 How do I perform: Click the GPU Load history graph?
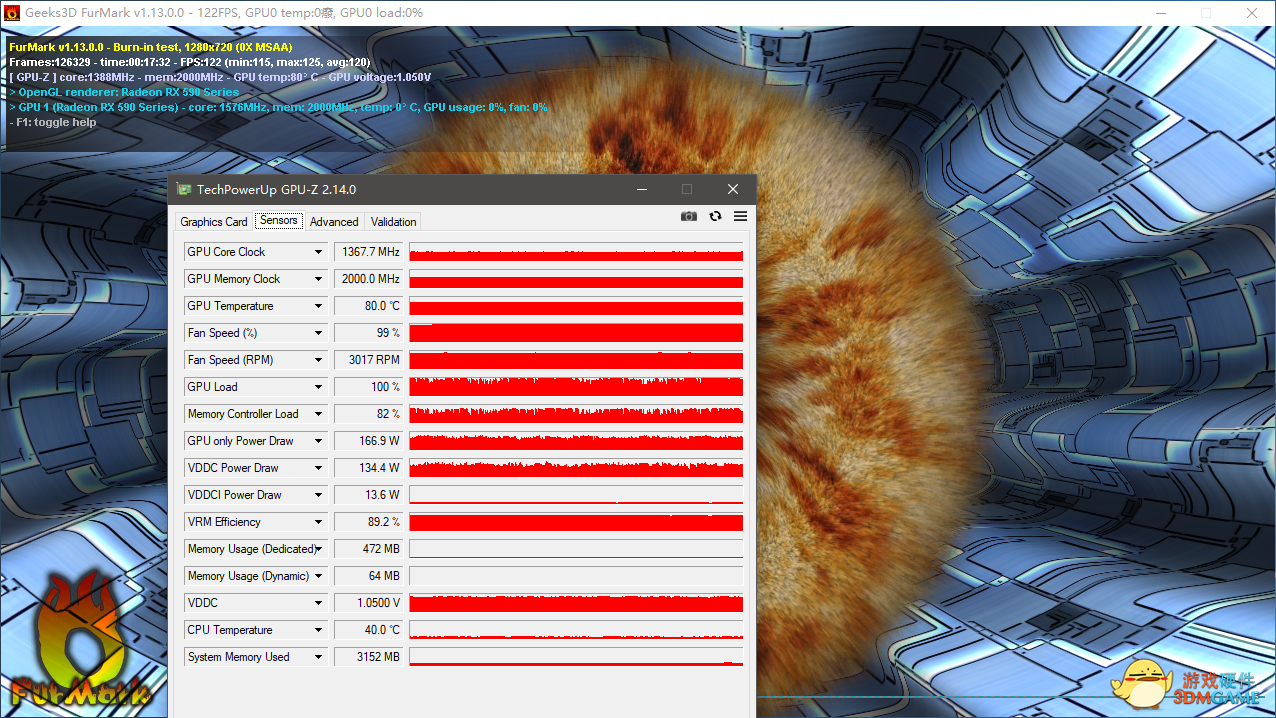pyautogui.click(x=576, y=387)
